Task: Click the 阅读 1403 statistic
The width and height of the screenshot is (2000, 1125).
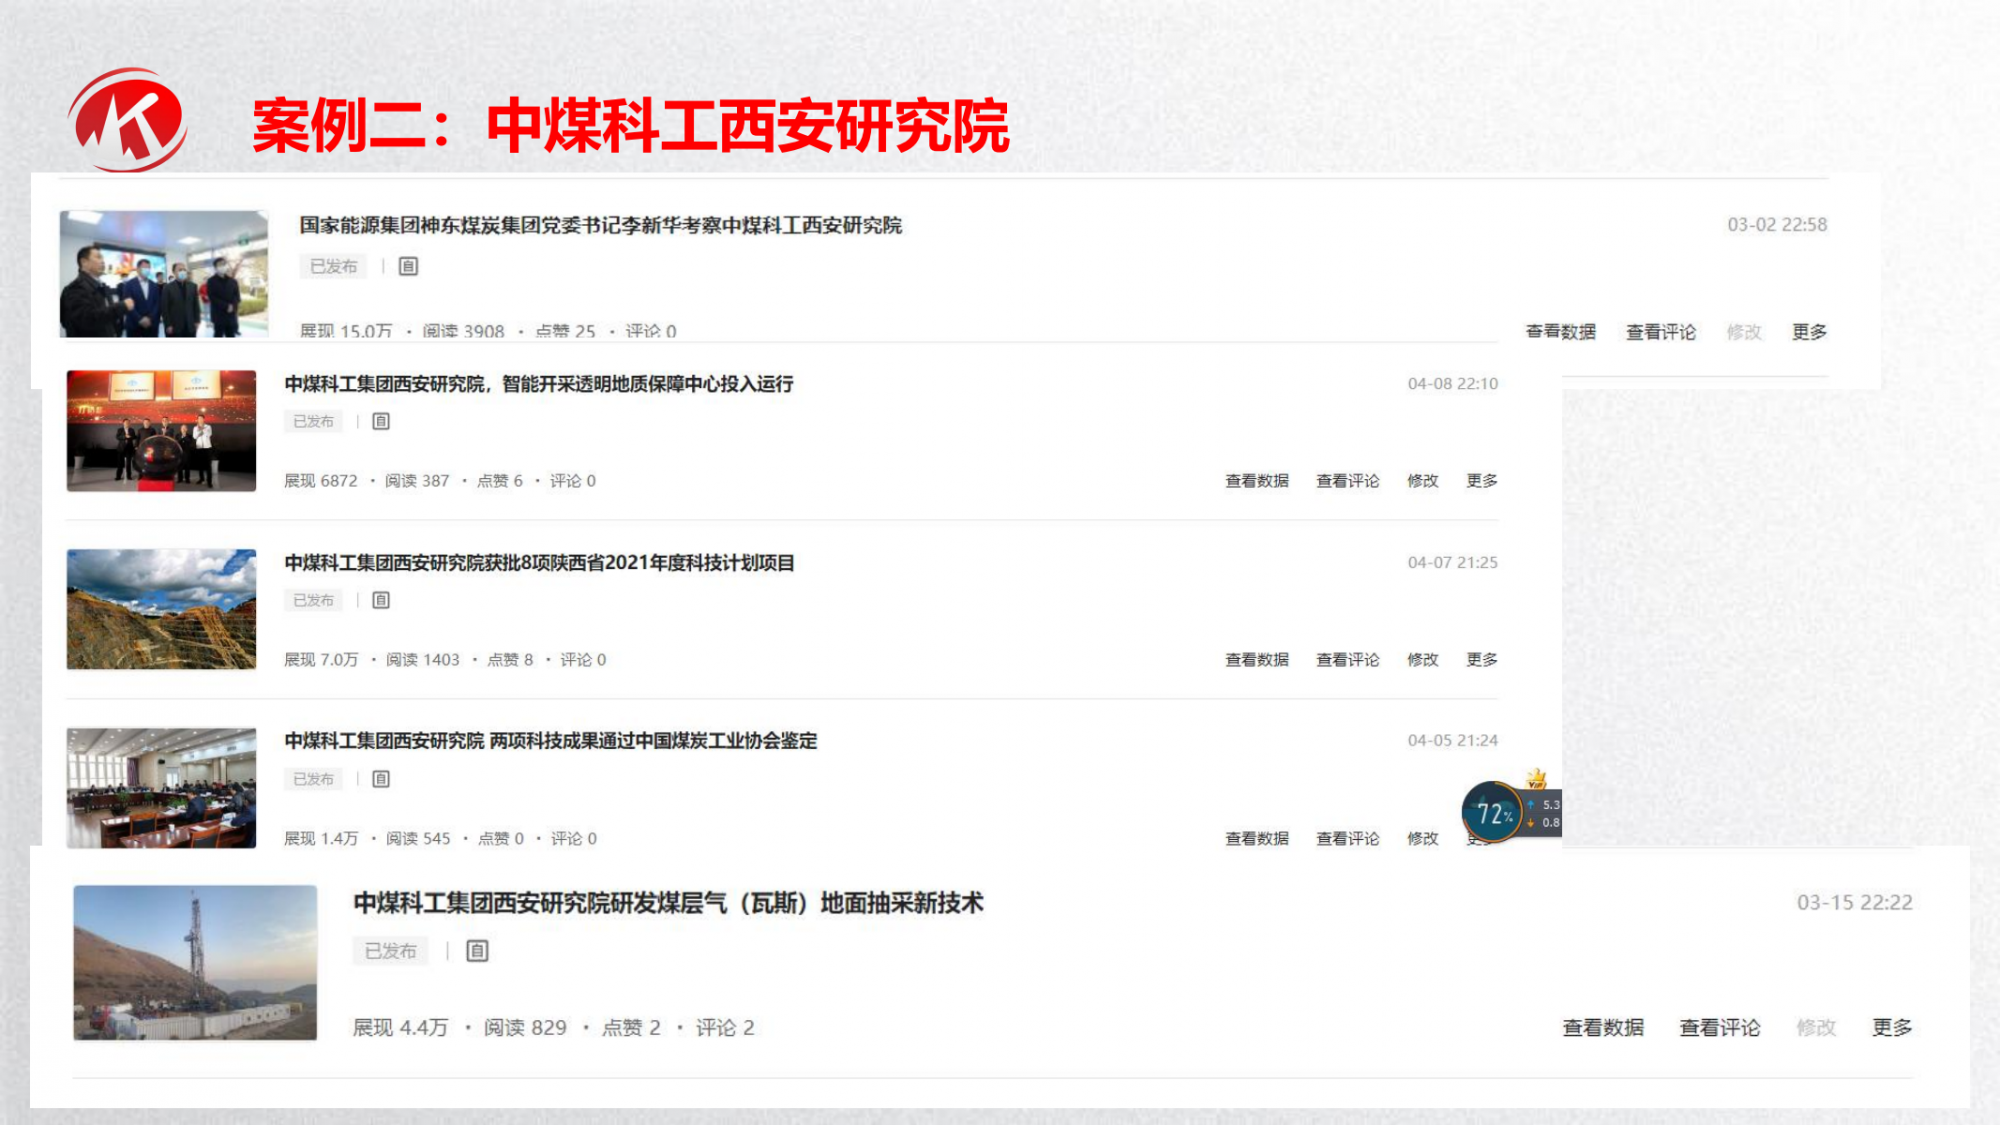Action: pyautogui.click(x=422, y=660)
